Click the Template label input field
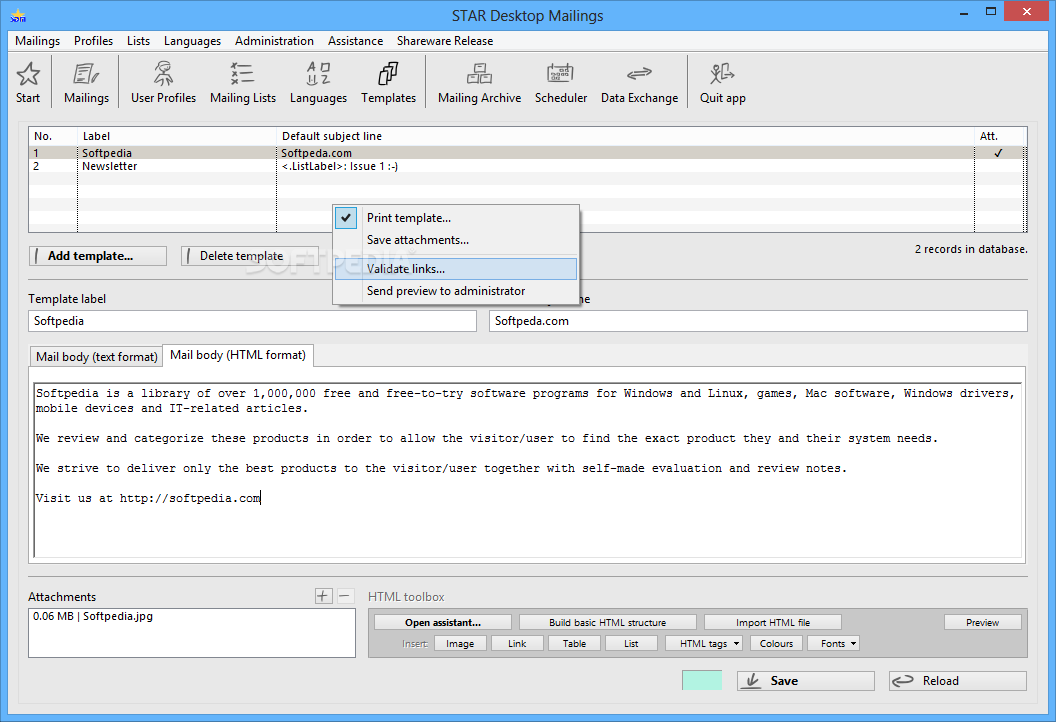 pos(253,321)
